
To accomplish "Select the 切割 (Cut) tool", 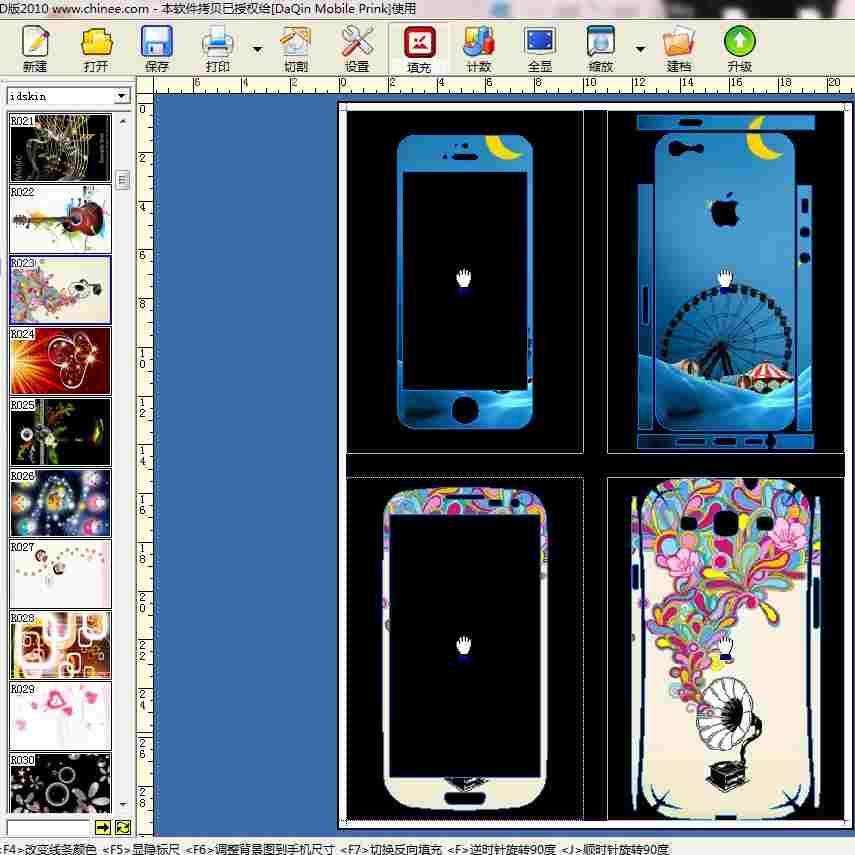I will point(296,48).
